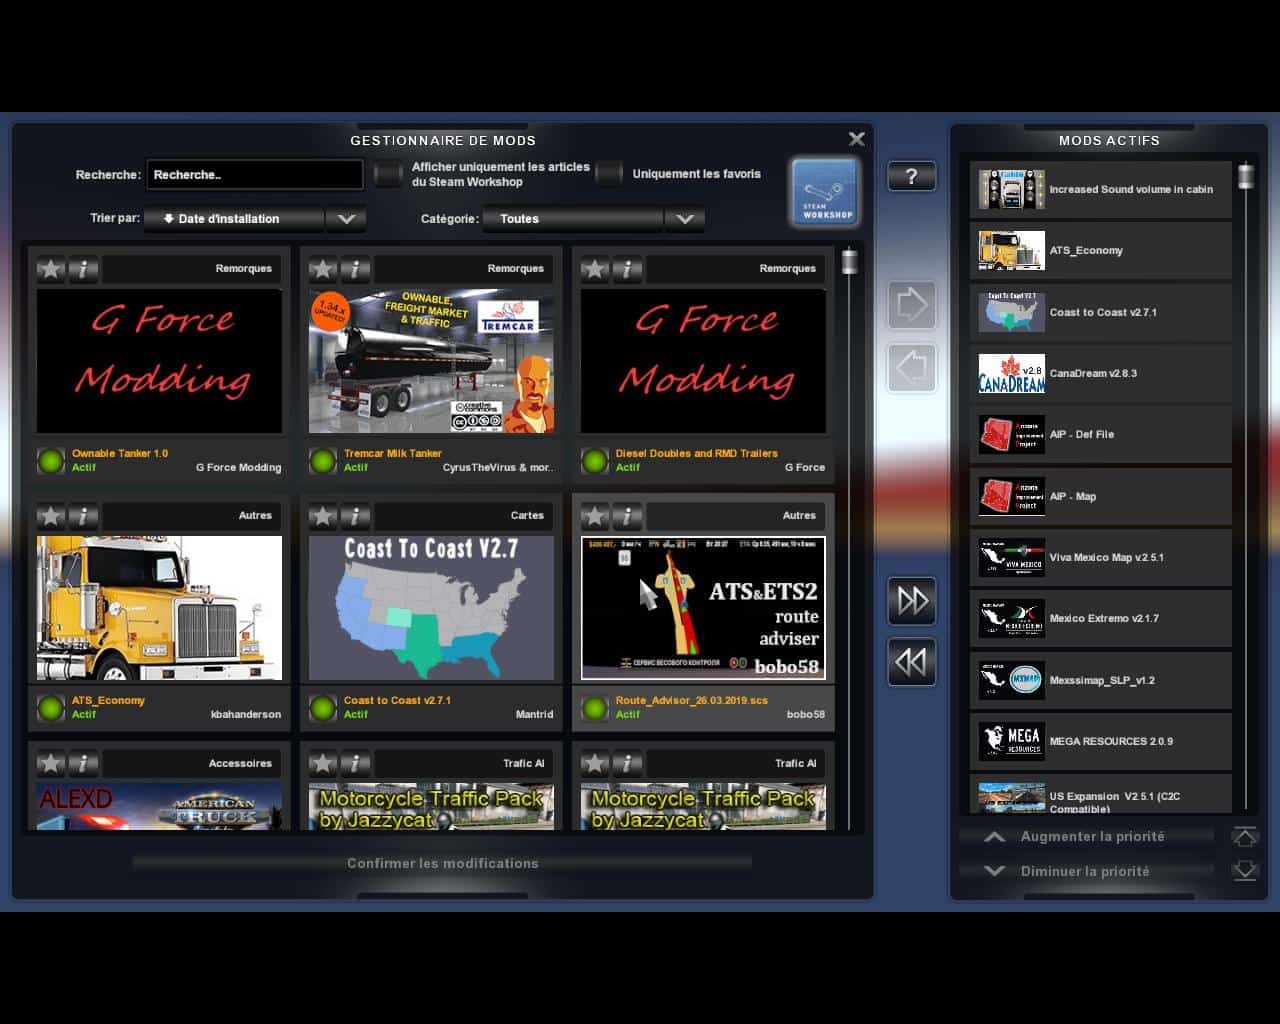Move selected mod right with single arrow
Screen dimensions: 1280x1024
point(911,305)
